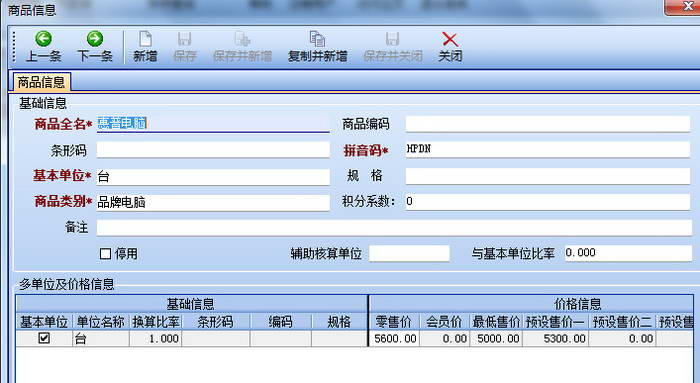Viewport: 700px width, 383px height.
Task: Select the 台 unit name cell
Action: pyautogui.click(x=101, y=339)
